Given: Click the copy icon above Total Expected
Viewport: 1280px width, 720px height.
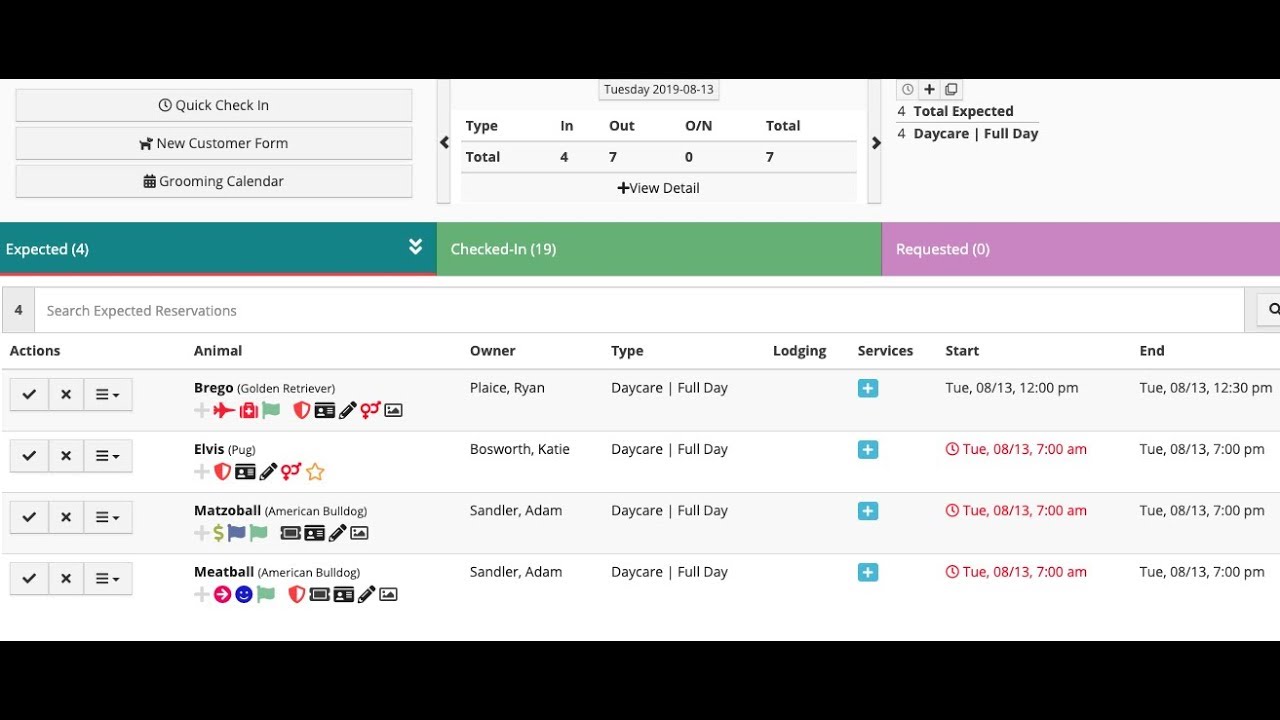Looking at the screenshot, I should click(x=951, y=89).
